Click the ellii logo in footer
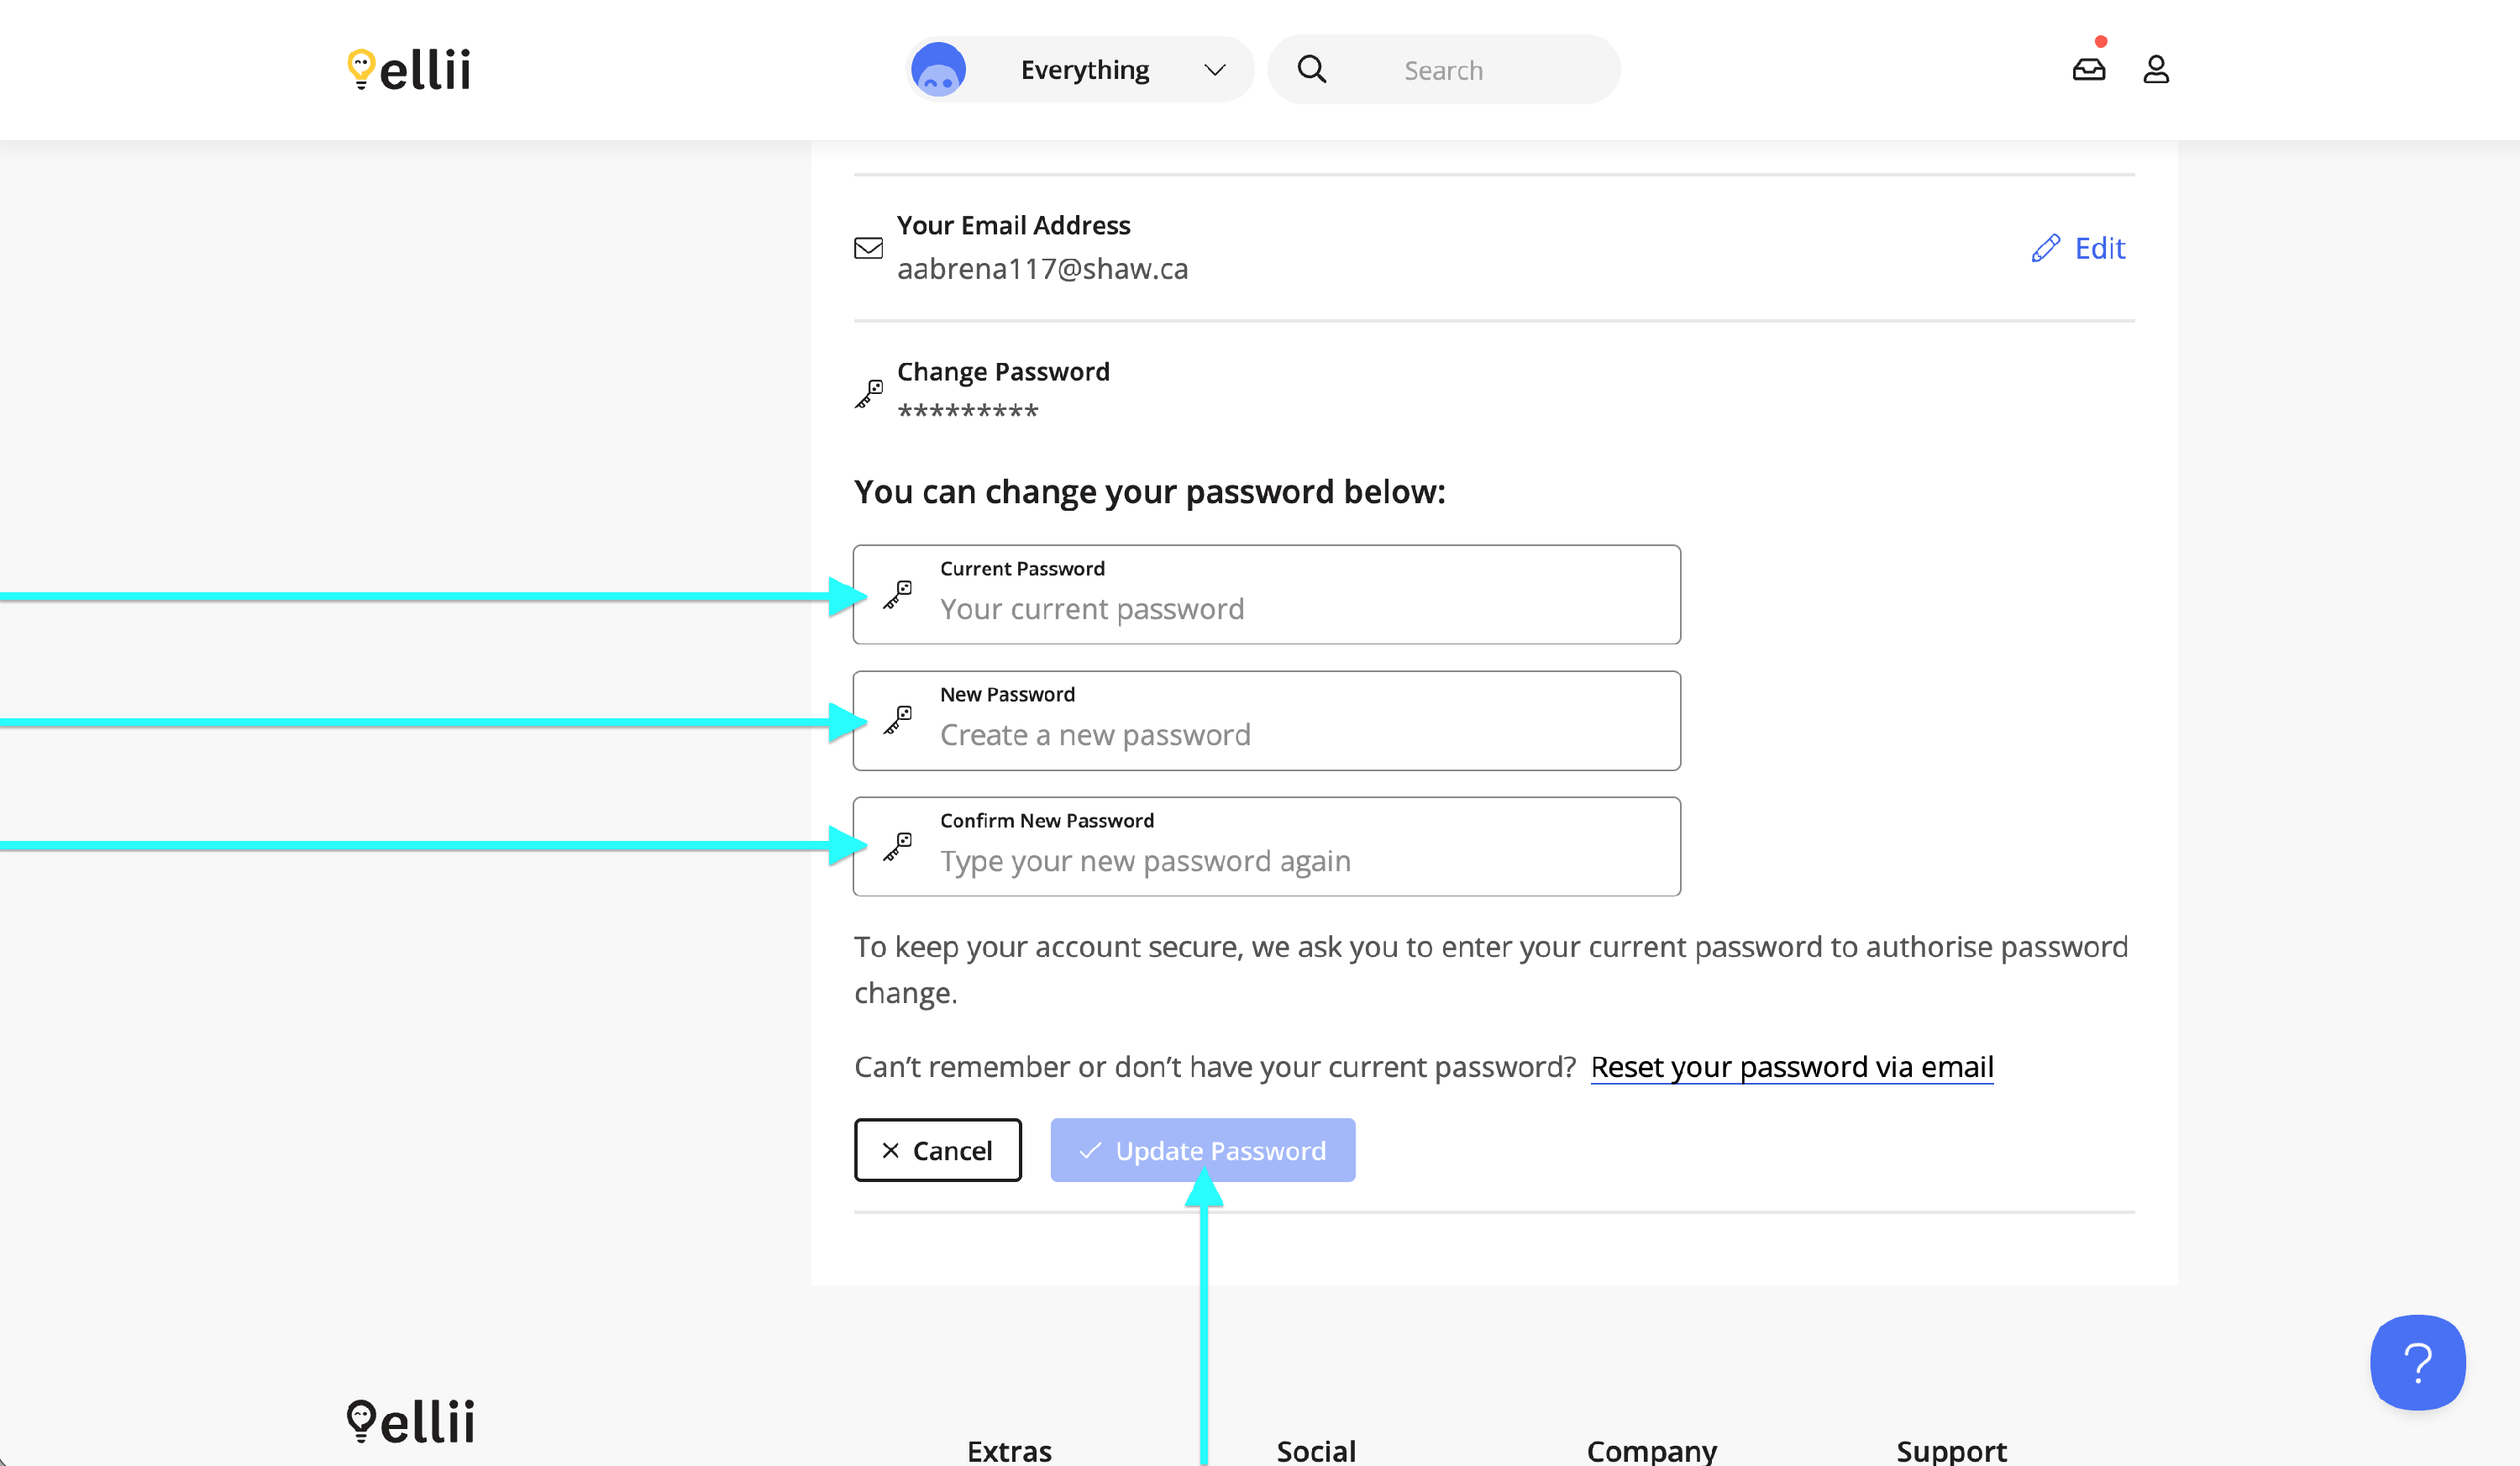Viewport: 2520px width, 1466px height. pyautogui.click(x=411, y=1421)
